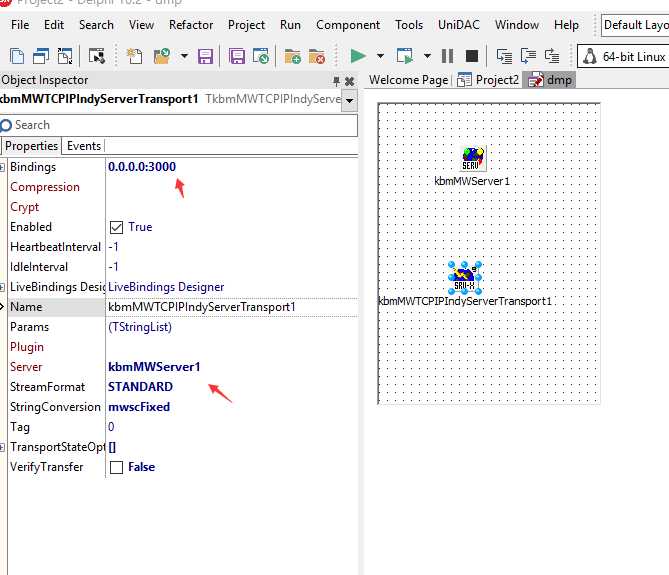The width and height of the screenshot is (669, 575).
Task: Open the dropdown next to Open folder
Action: point(184,56)
